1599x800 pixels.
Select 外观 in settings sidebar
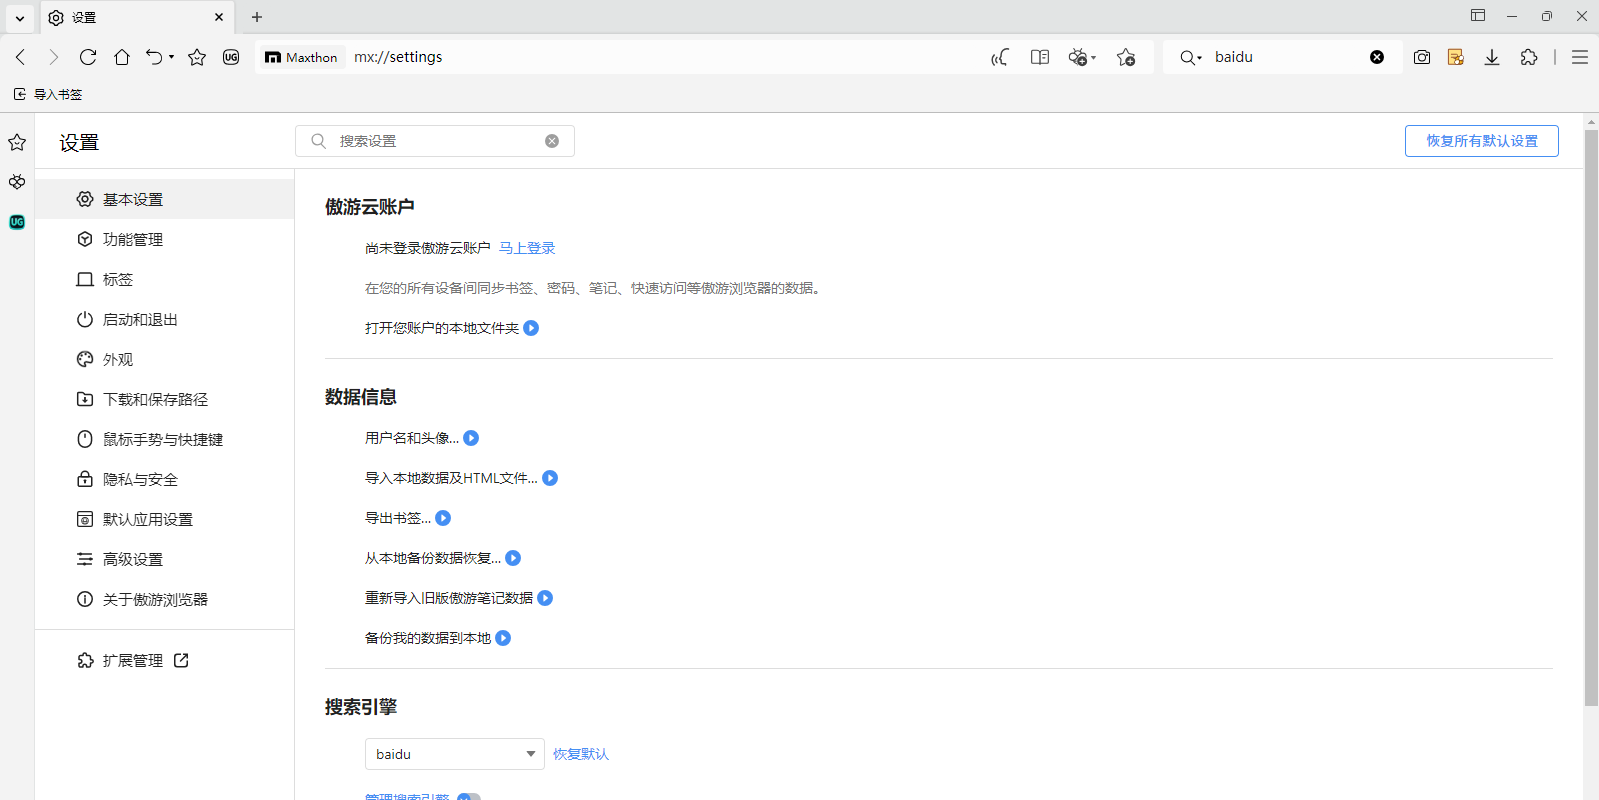click(x=118, y=359)
